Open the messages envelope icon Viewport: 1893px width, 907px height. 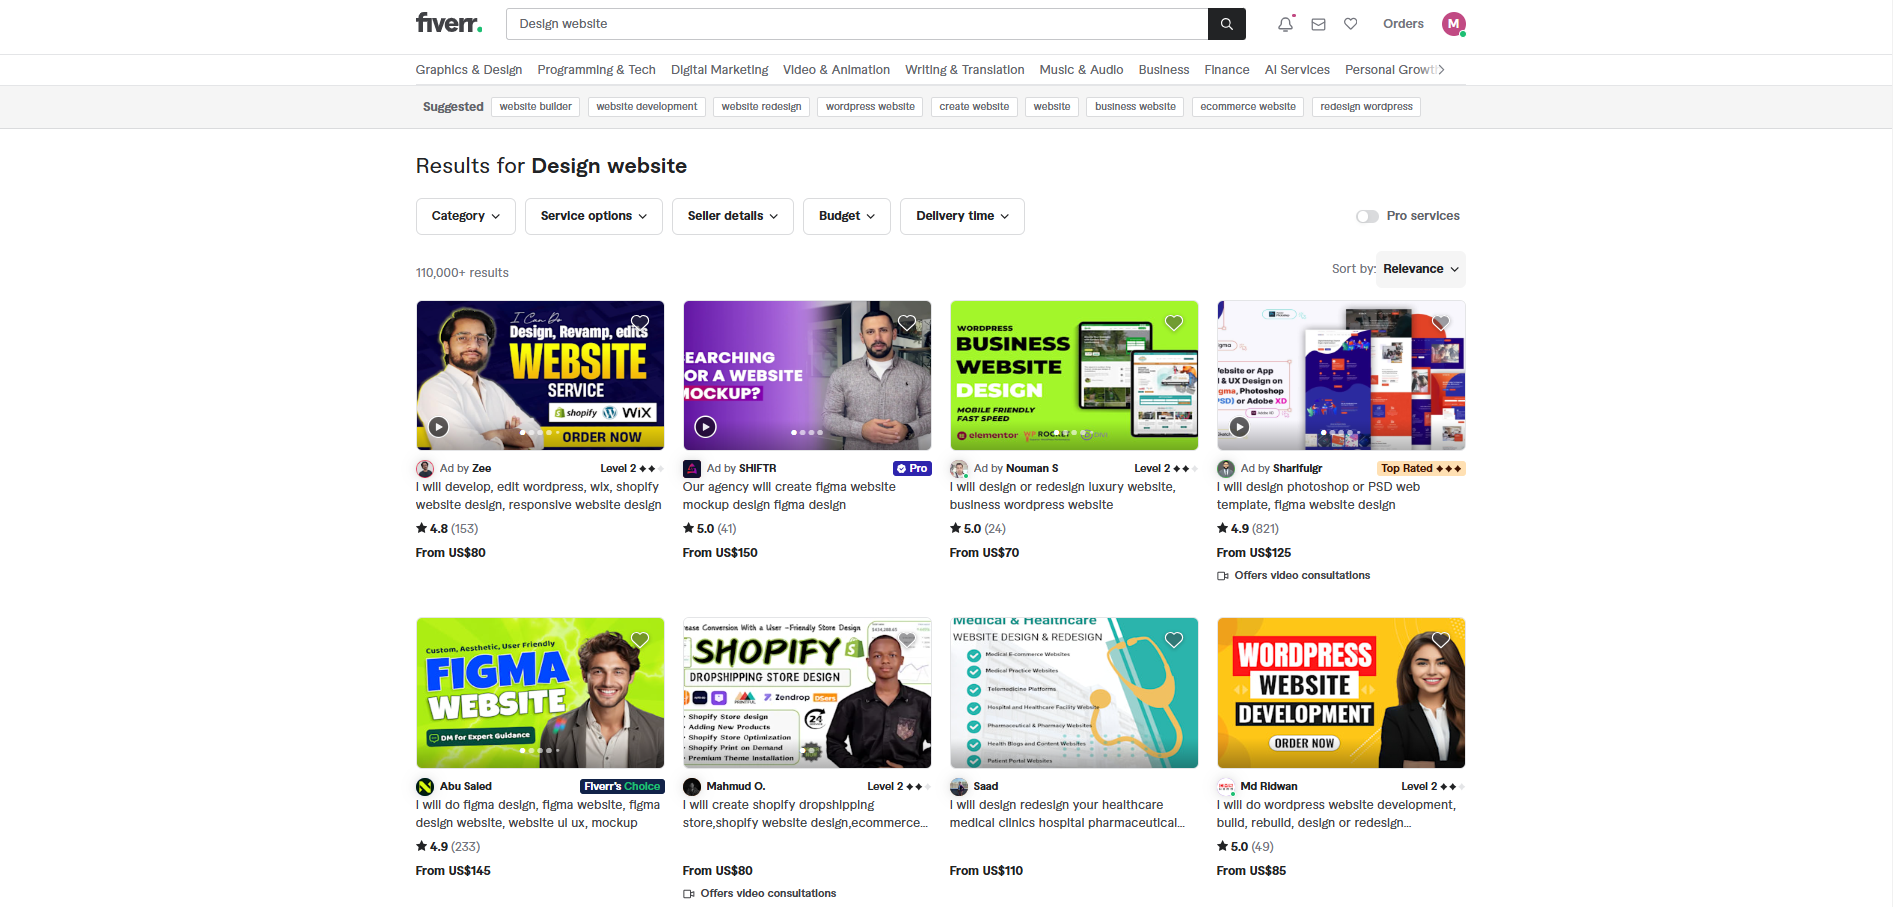1319,24
